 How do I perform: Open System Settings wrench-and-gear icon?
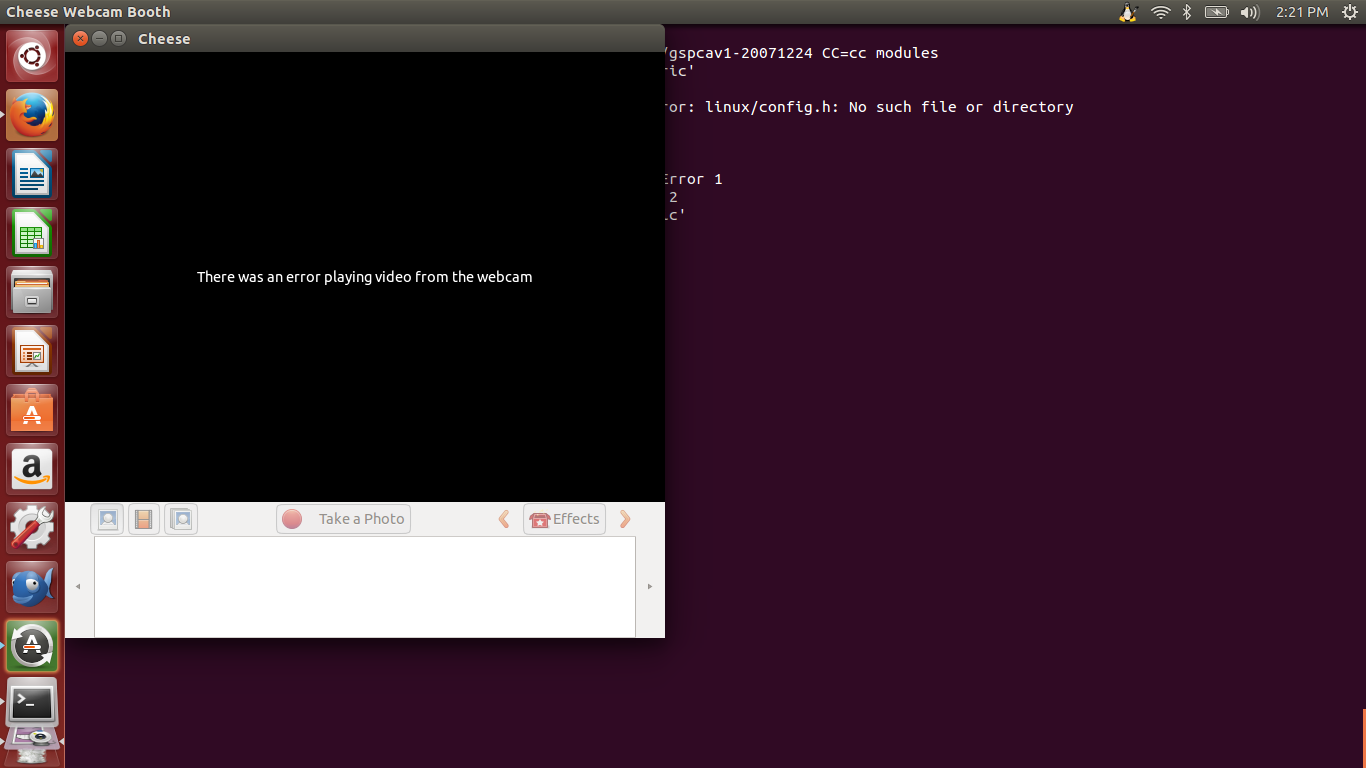[32, 528]
